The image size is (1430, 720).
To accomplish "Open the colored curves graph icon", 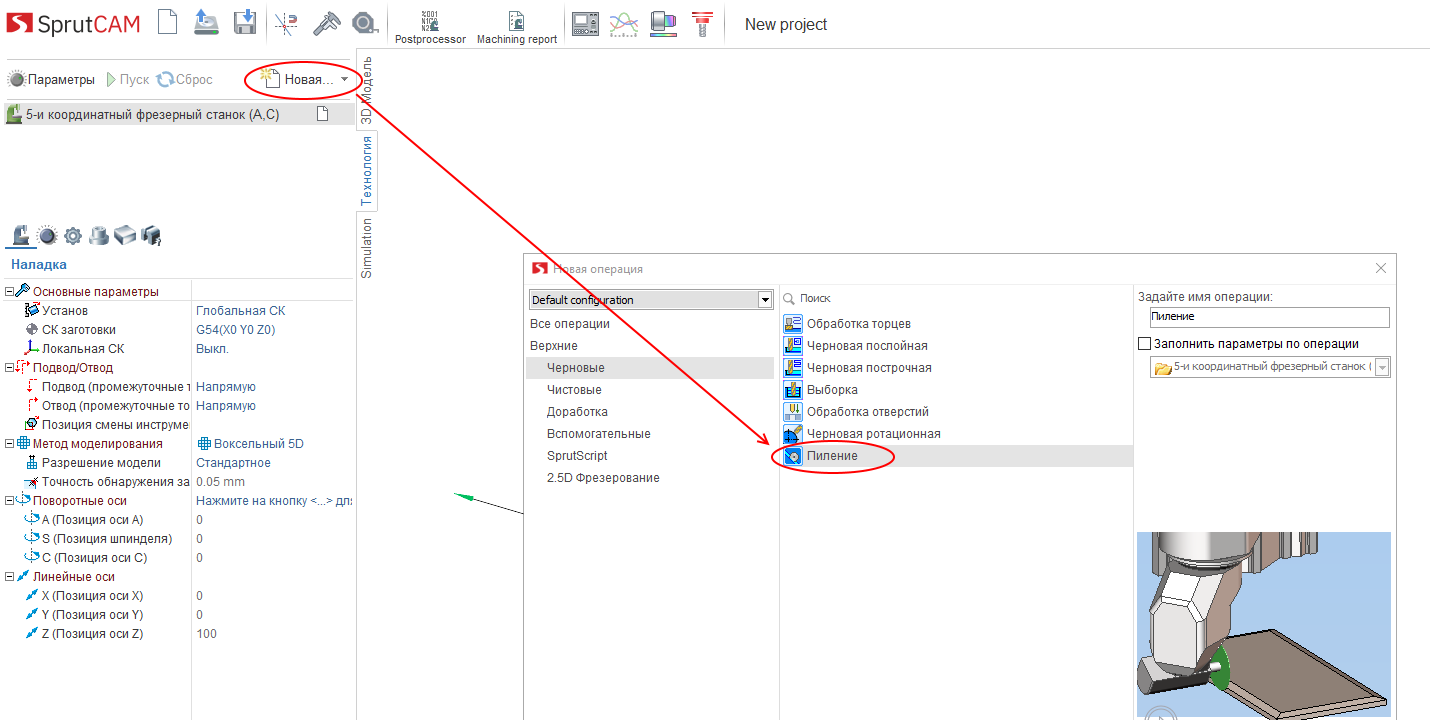I will 624,23.
